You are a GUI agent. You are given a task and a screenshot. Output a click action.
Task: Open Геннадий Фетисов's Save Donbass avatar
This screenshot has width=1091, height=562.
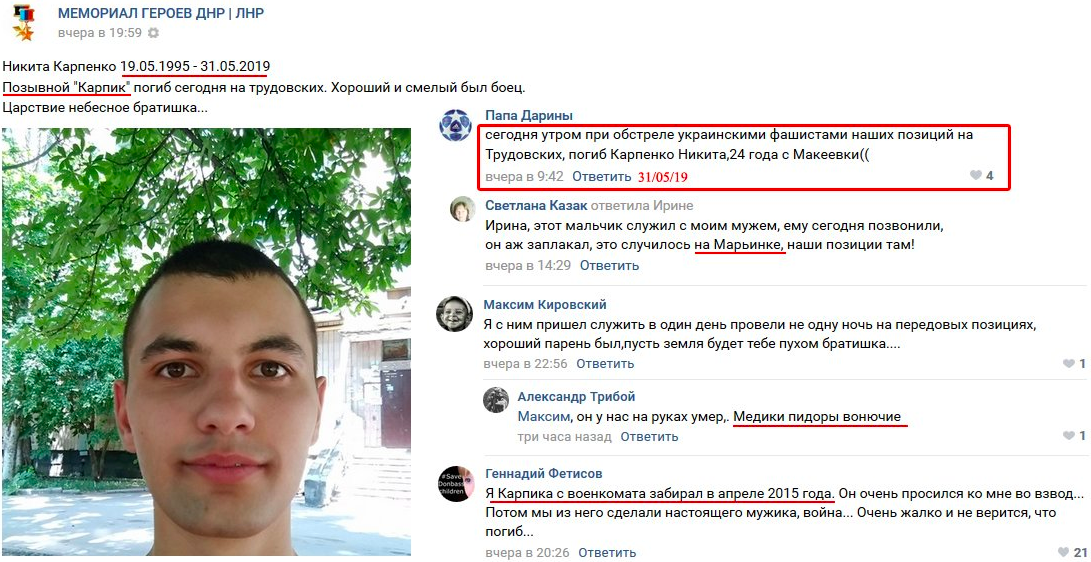(456, 483)
